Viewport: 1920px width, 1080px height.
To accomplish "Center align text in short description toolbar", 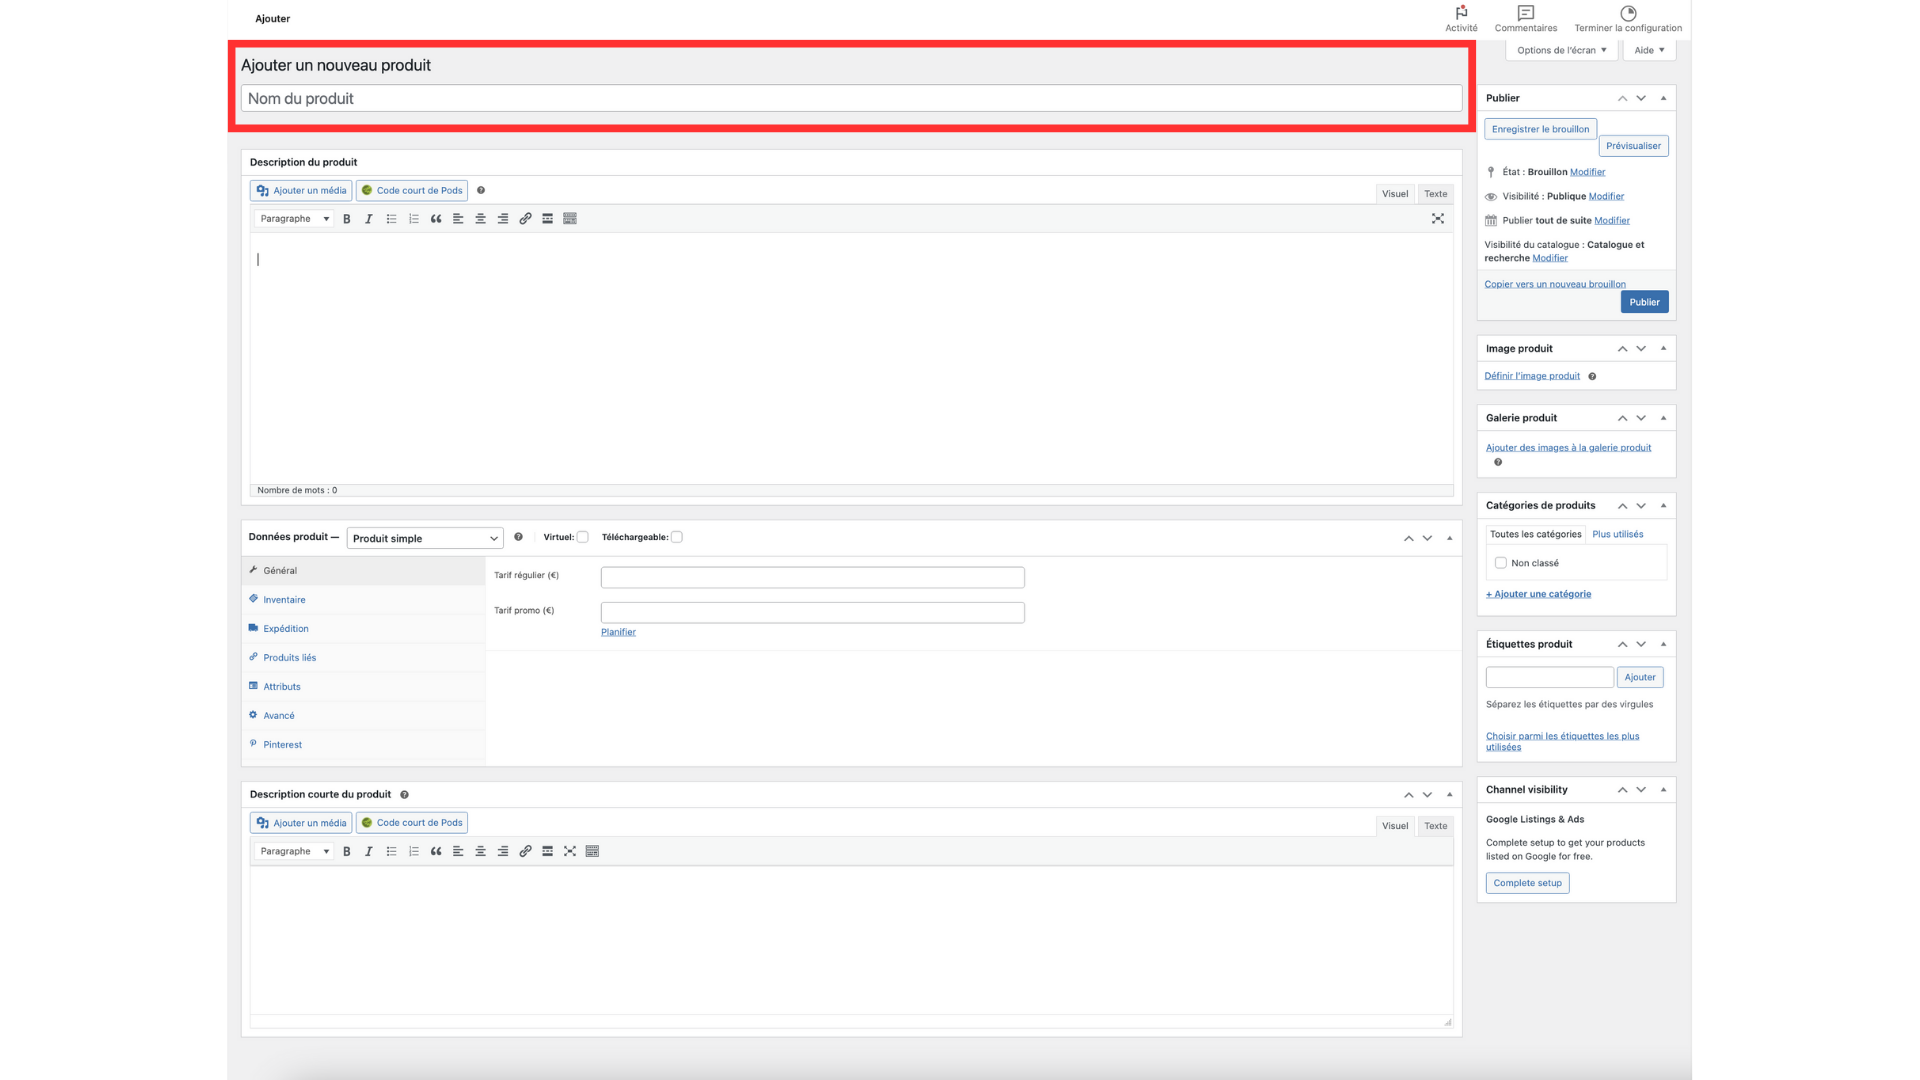I will (x=480, y=852).
